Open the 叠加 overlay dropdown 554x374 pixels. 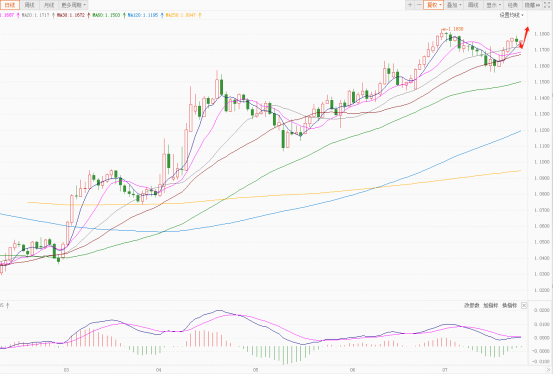(x=454, y=5)
